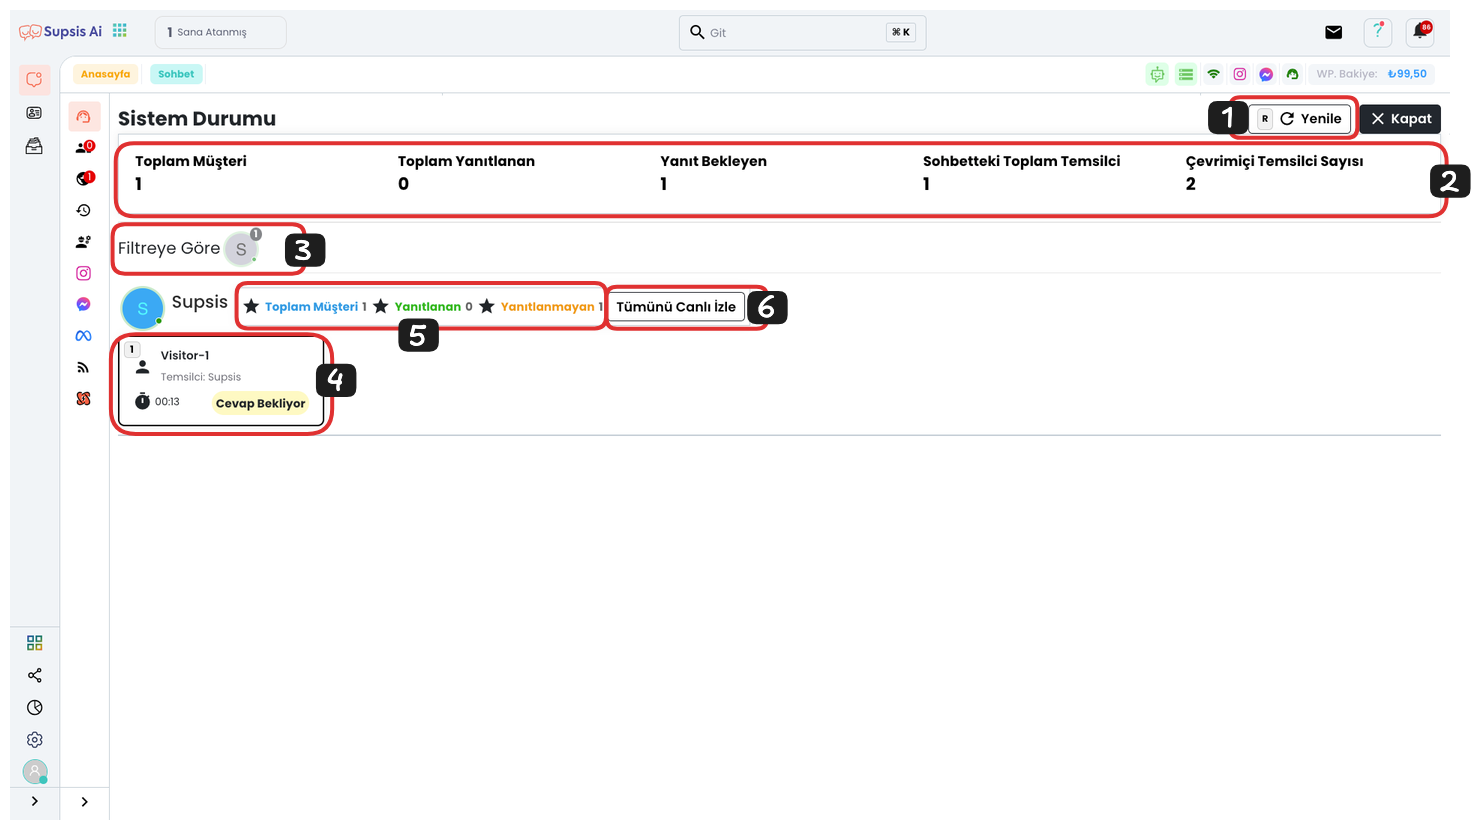The image size is (1478, 830).
Task: Open the share nodes icon in lower sidebar
Action: 35,675
